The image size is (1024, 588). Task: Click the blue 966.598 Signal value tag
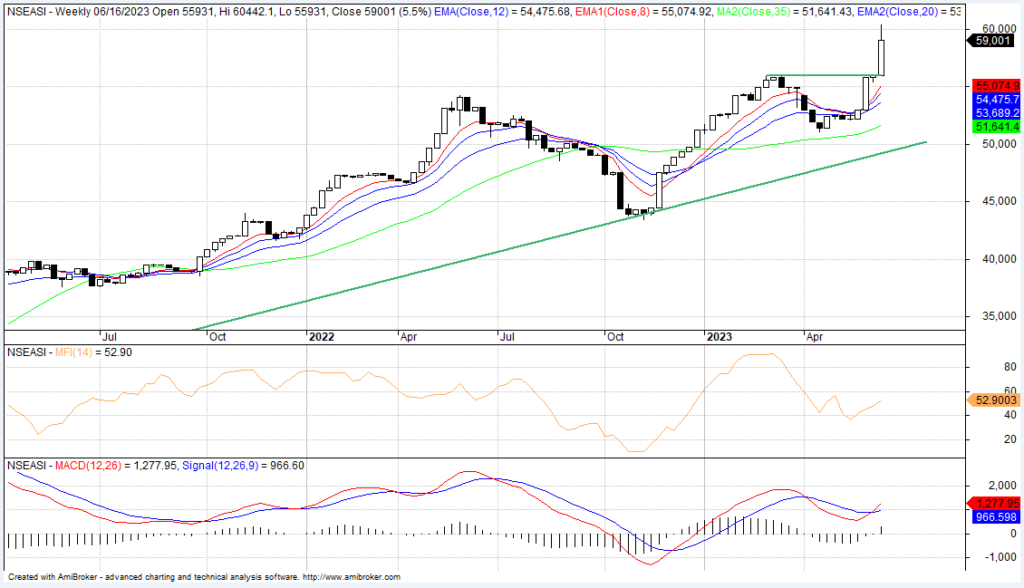[x=995, y=517]
